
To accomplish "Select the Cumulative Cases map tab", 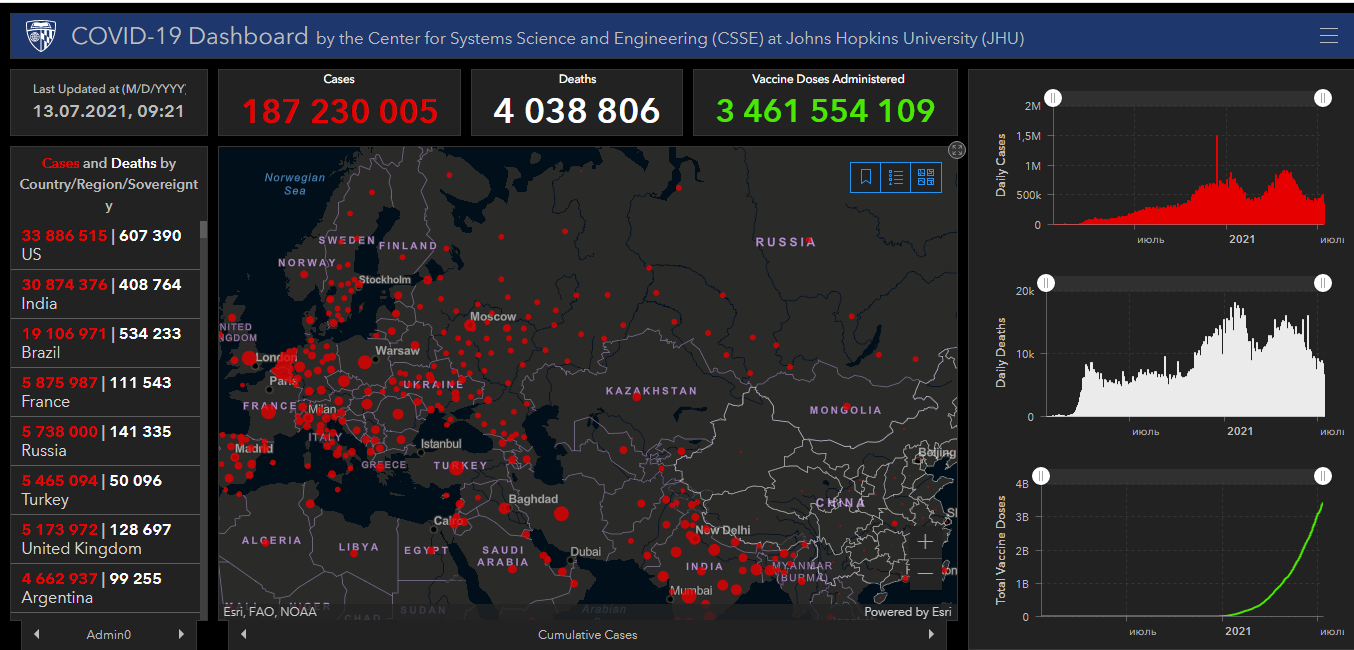I will 587,634.
